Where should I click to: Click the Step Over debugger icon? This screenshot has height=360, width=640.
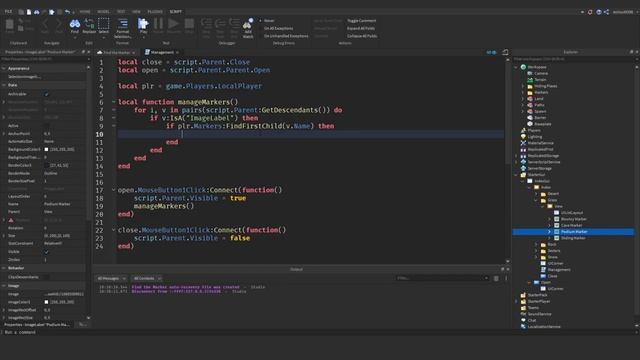pos(220,24)
